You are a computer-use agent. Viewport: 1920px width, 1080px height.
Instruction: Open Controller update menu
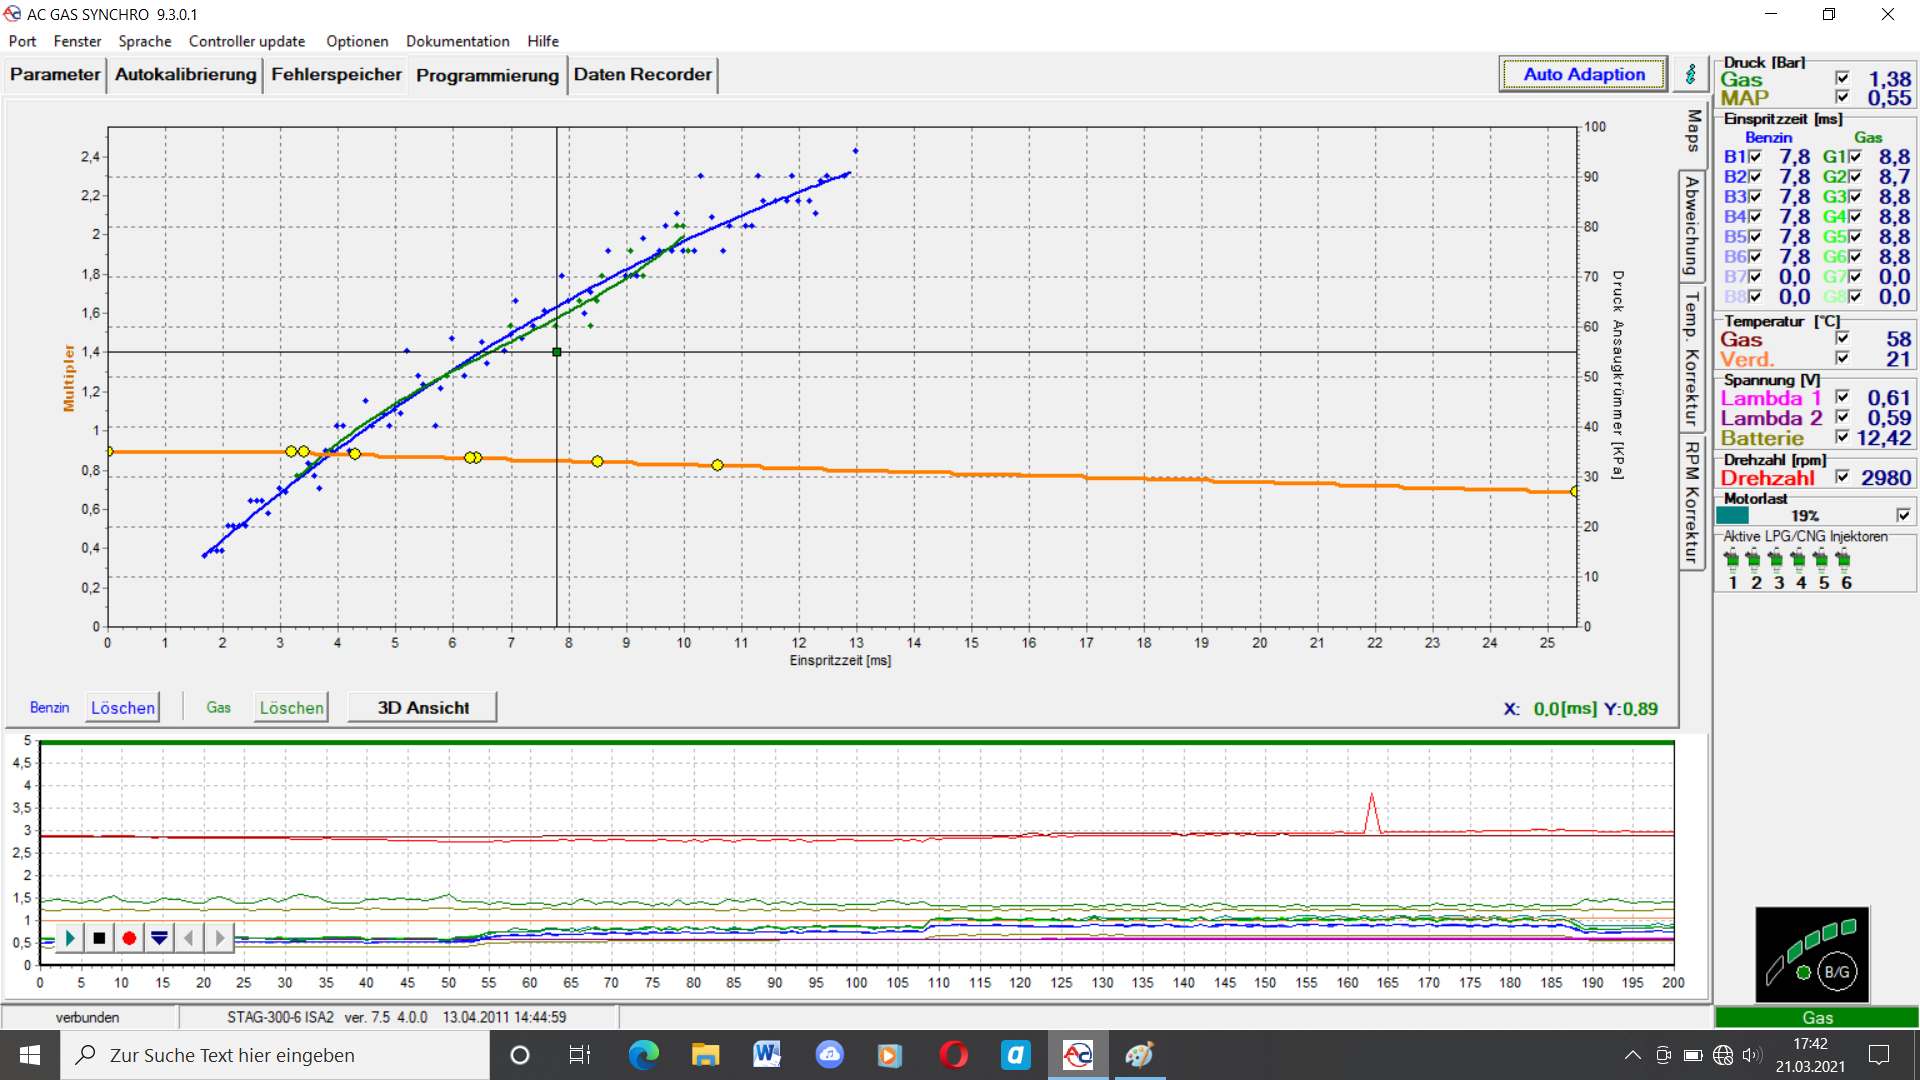coord(247,41)
